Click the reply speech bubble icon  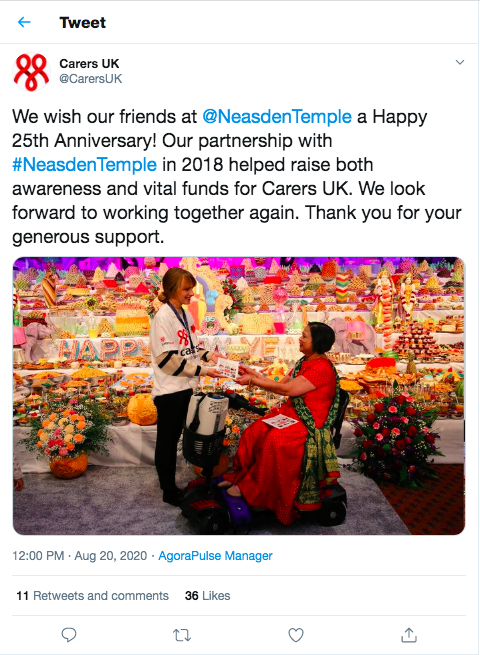click(69, 635)
